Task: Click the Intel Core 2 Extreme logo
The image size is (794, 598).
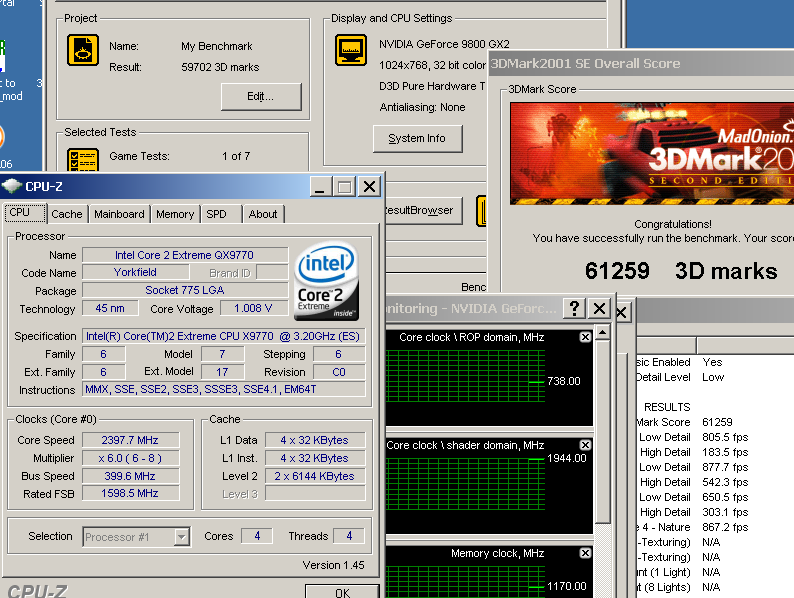Action: (x=327, y=282)
